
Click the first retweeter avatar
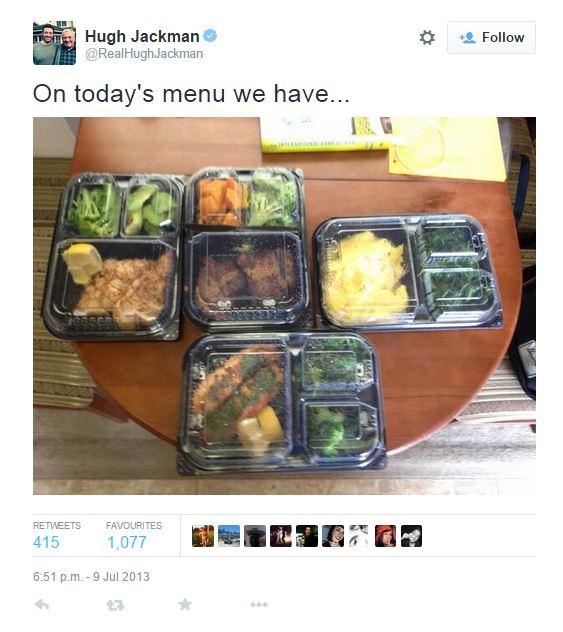[203, 536]
